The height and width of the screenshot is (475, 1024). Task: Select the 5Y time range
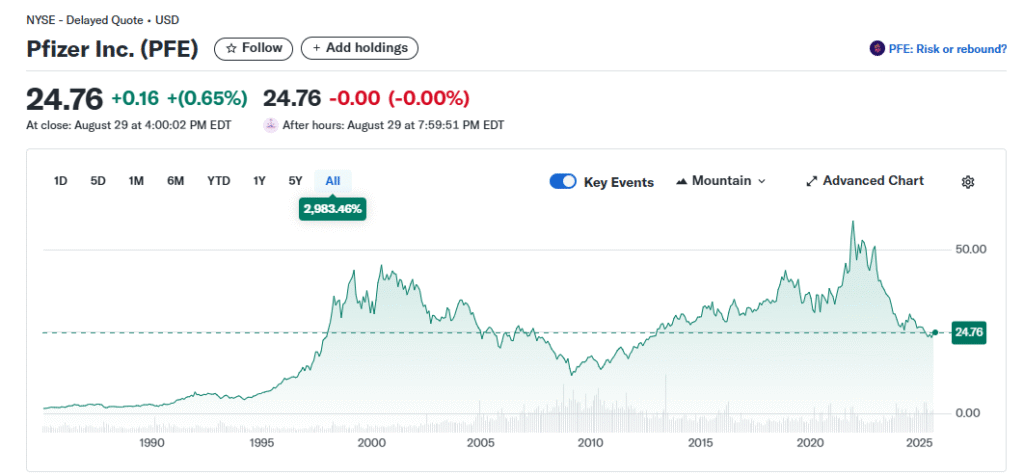[x=295, y=181]
